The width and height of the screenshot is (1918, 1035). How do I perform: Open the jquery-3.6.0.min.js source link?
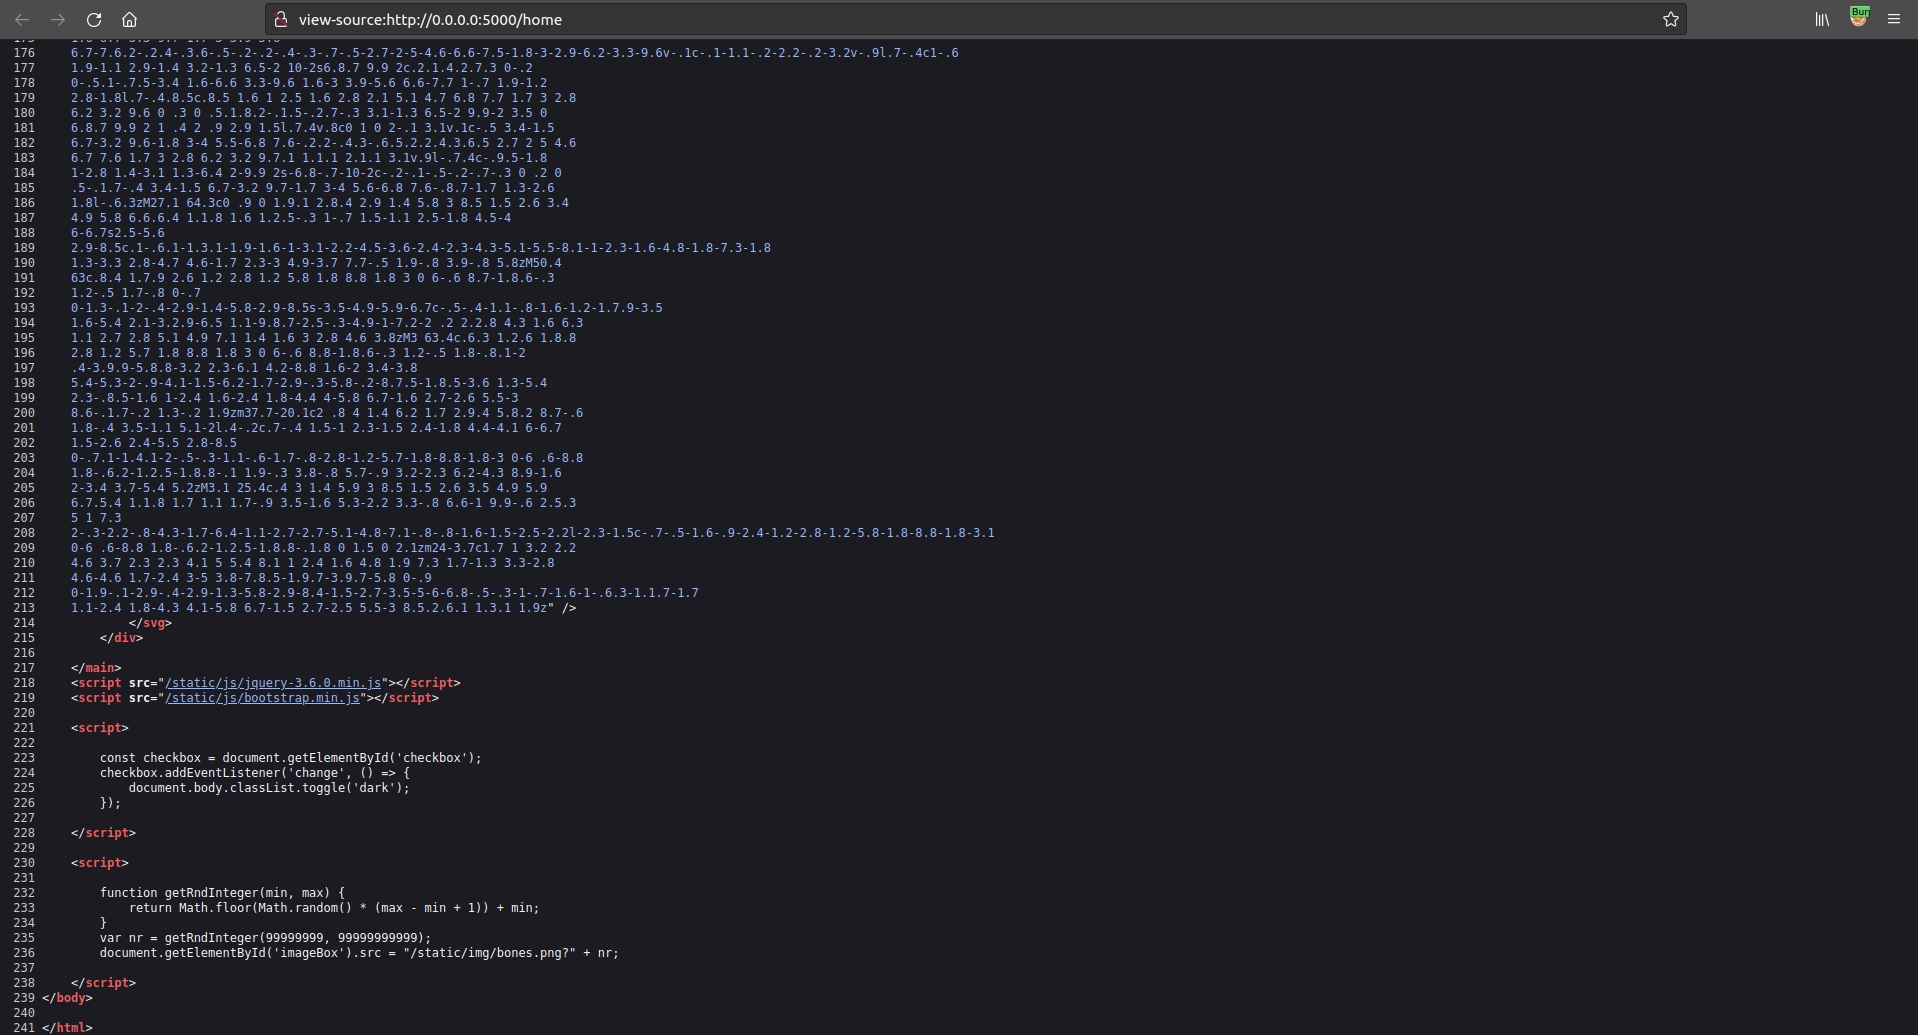pos(273,683)
